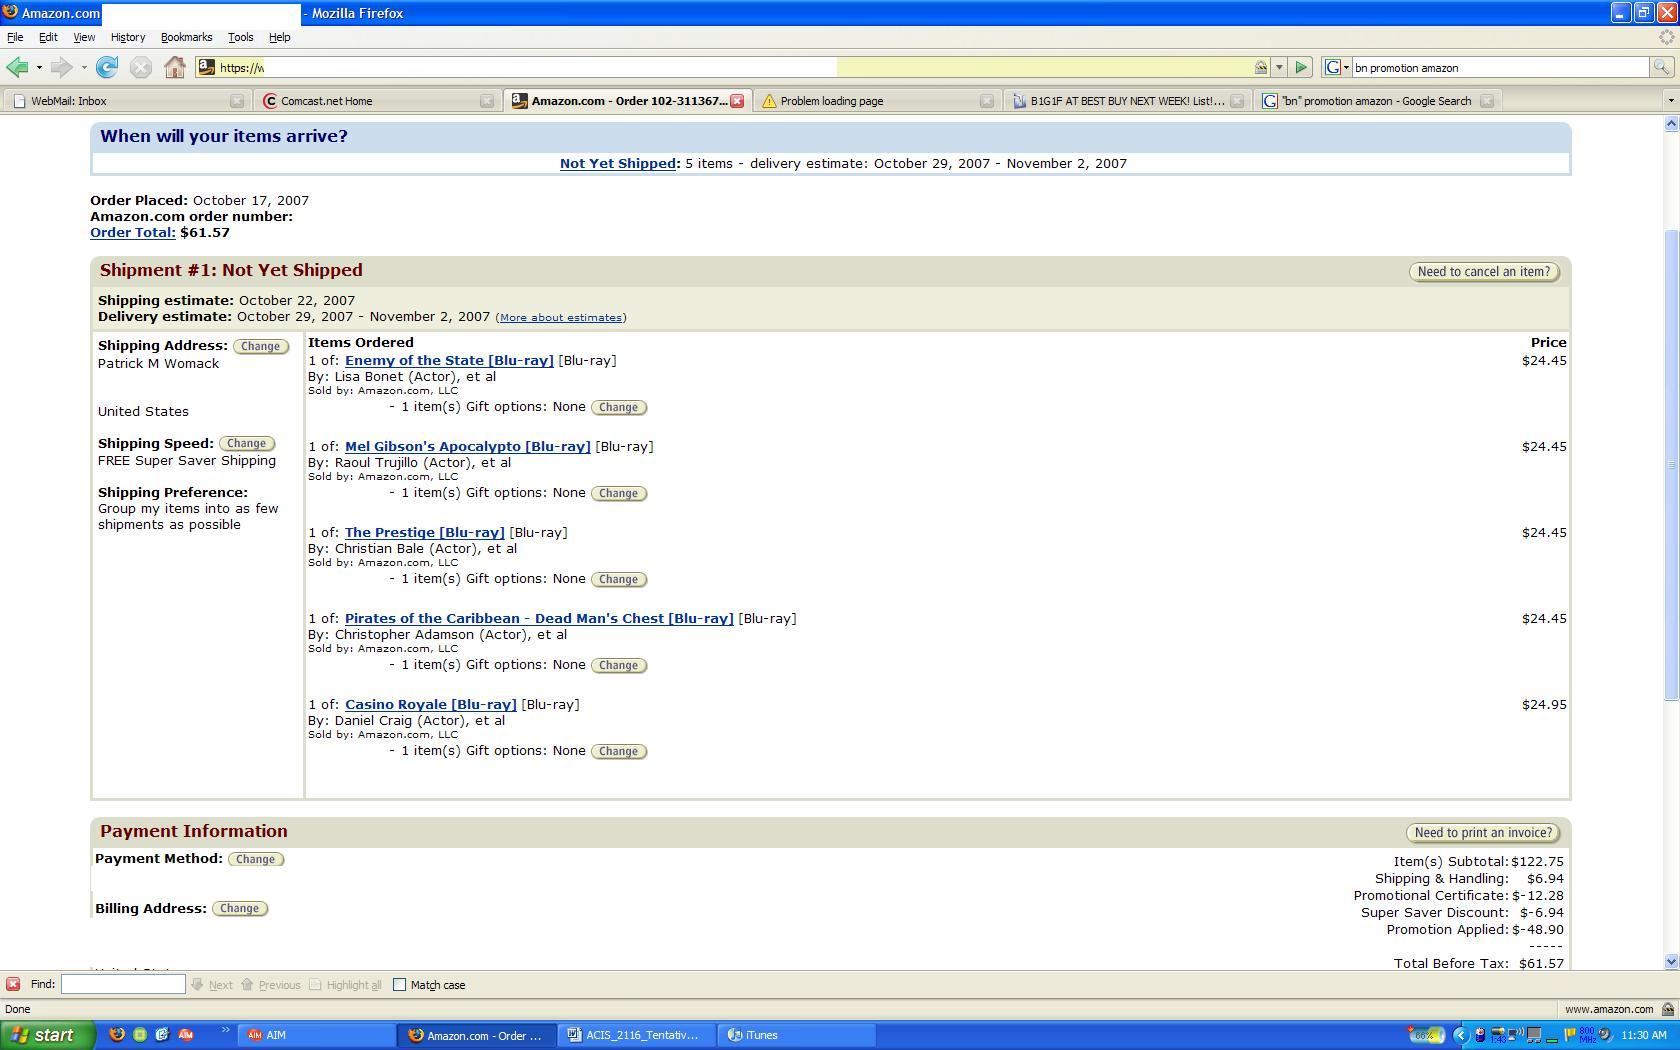Screen dimensions: 1680x1050
Task: Click the Not Yet Shipped link
Action: [617, 163]
